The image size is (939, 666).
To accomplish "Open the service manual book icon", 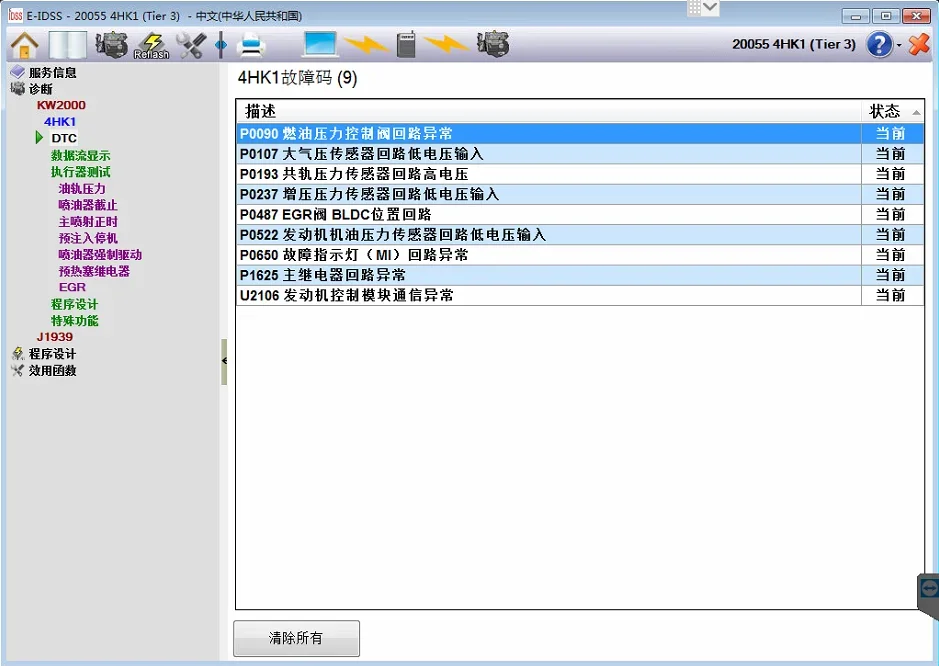I will pyautogui.click(x=68, y=45).
